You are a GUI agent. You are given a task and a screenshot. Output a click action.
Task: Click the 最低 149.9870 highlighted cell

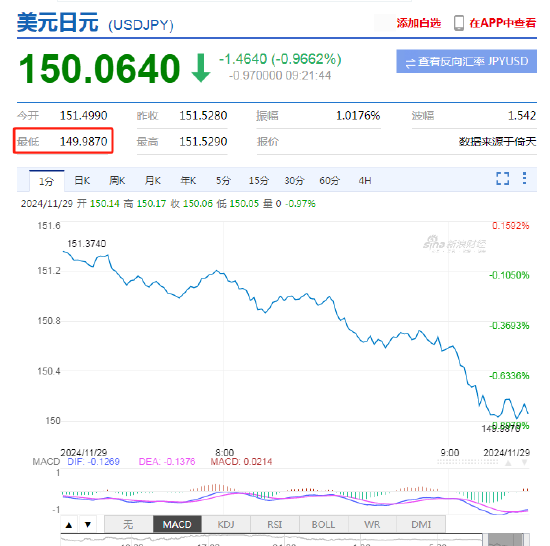pos(63,141)
